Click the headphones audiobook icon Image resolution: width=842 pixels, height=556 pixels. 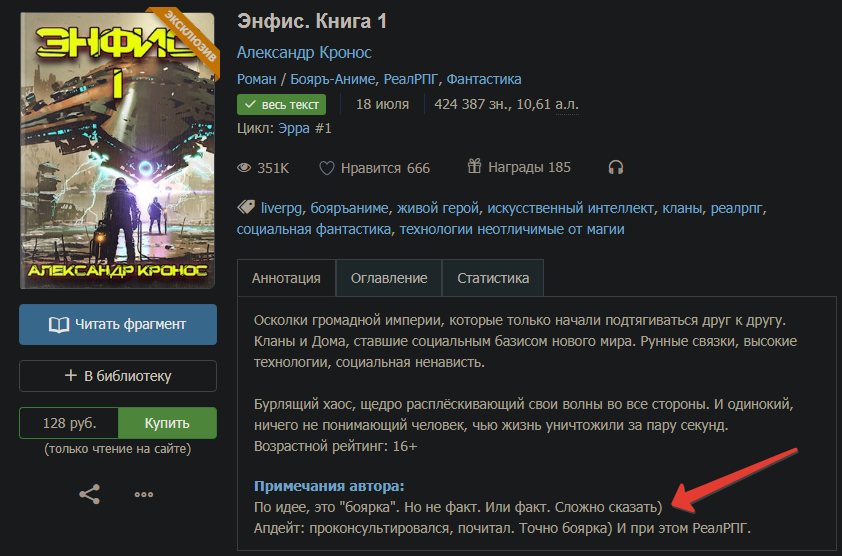(x=615, y=168)
